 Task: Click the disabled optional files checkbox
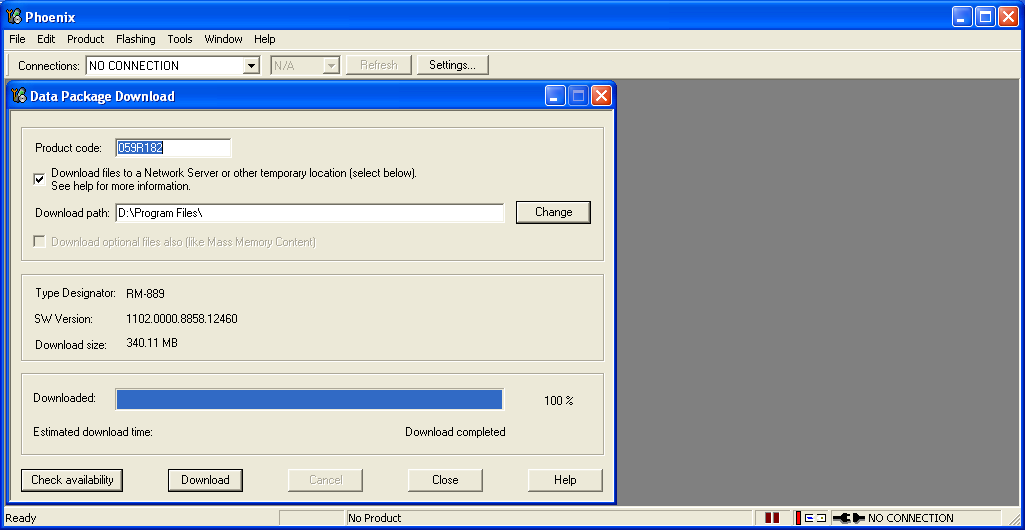pyautogui.click(x=40, y=242)
